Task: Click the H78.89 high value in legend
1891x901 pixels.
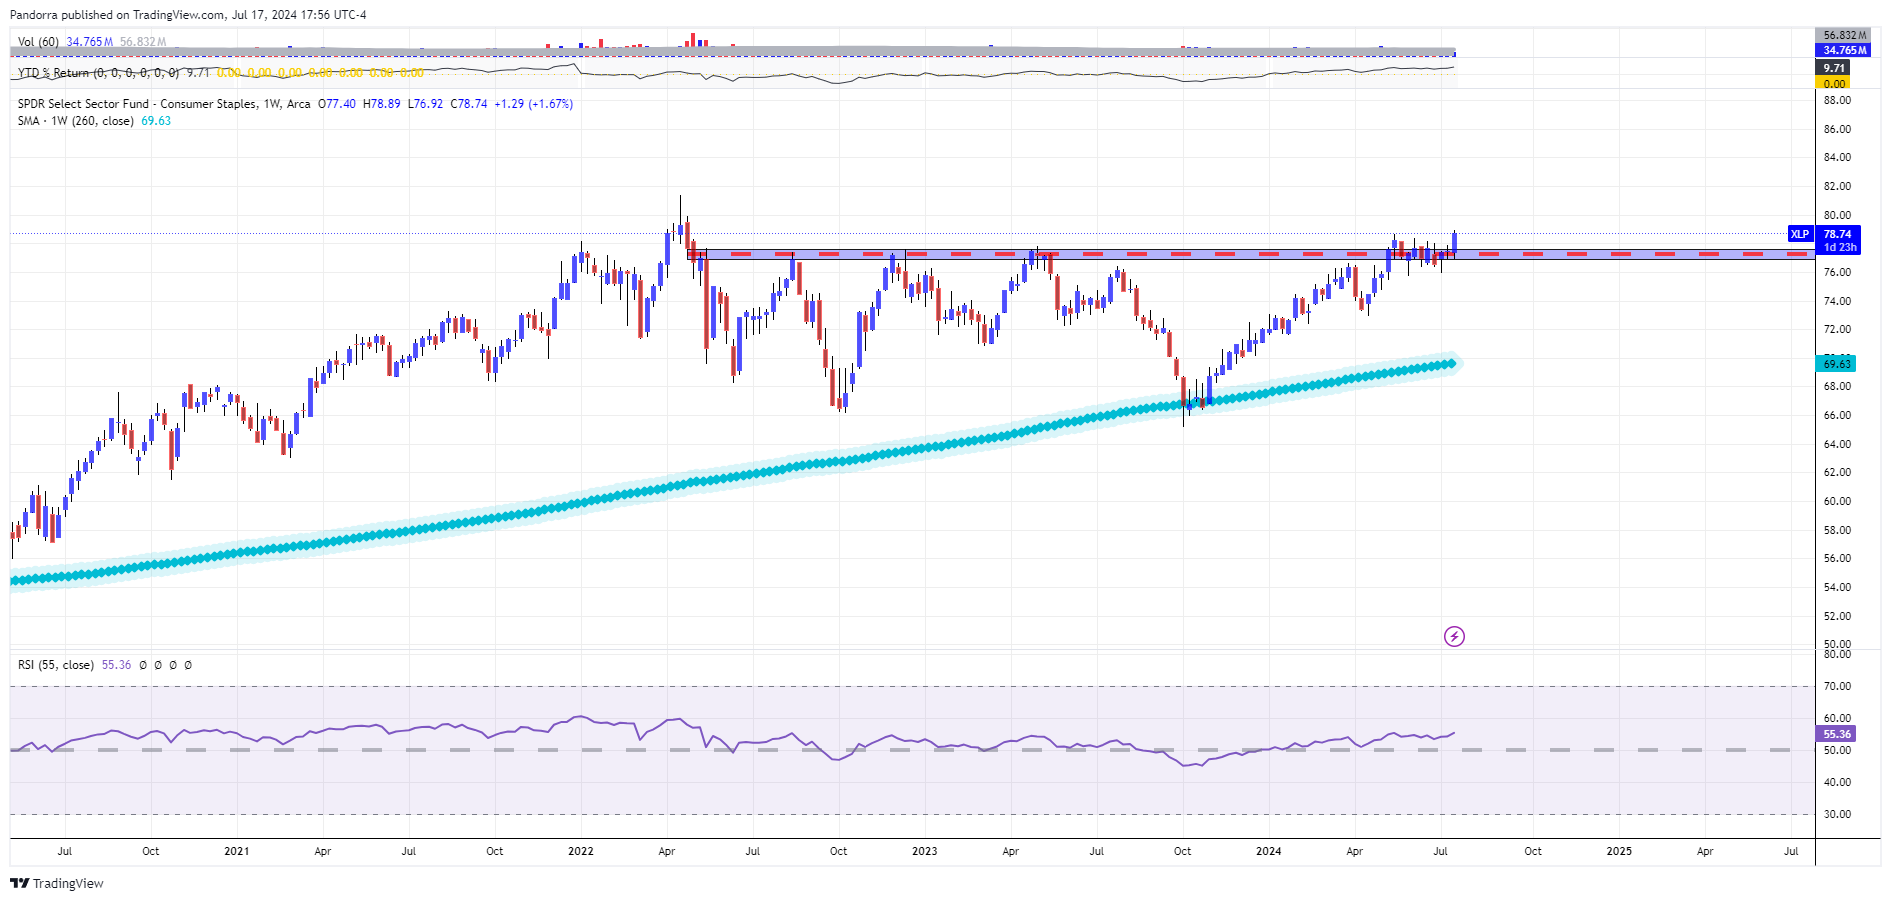Action: [381, 104]
